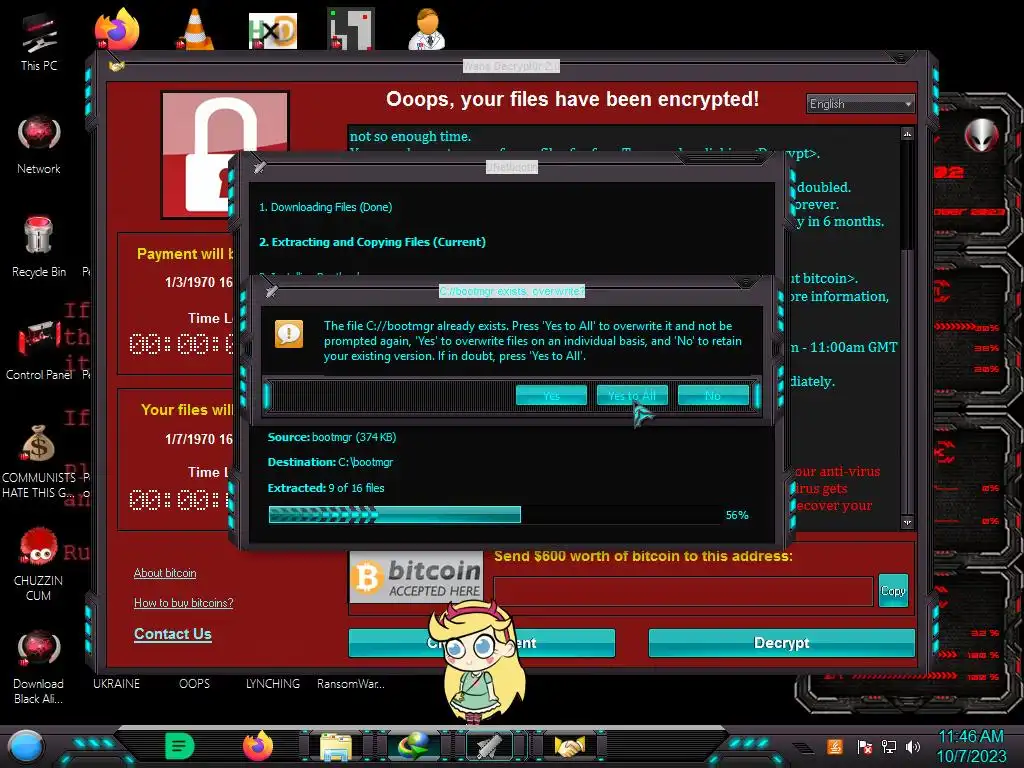The image size is (1024, 768).
Task: Open the Recycle Bin icon
Action: coord(39,248)
